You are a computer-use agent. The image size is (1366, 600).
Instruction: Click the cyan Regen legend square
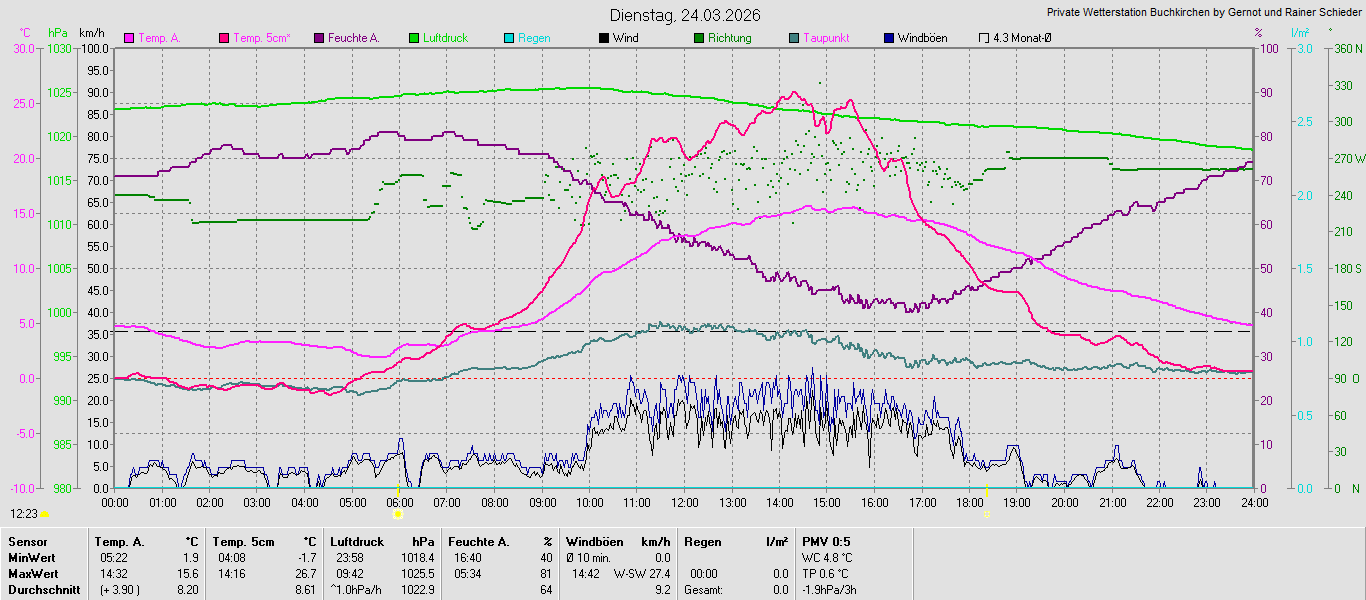[509, 38]
